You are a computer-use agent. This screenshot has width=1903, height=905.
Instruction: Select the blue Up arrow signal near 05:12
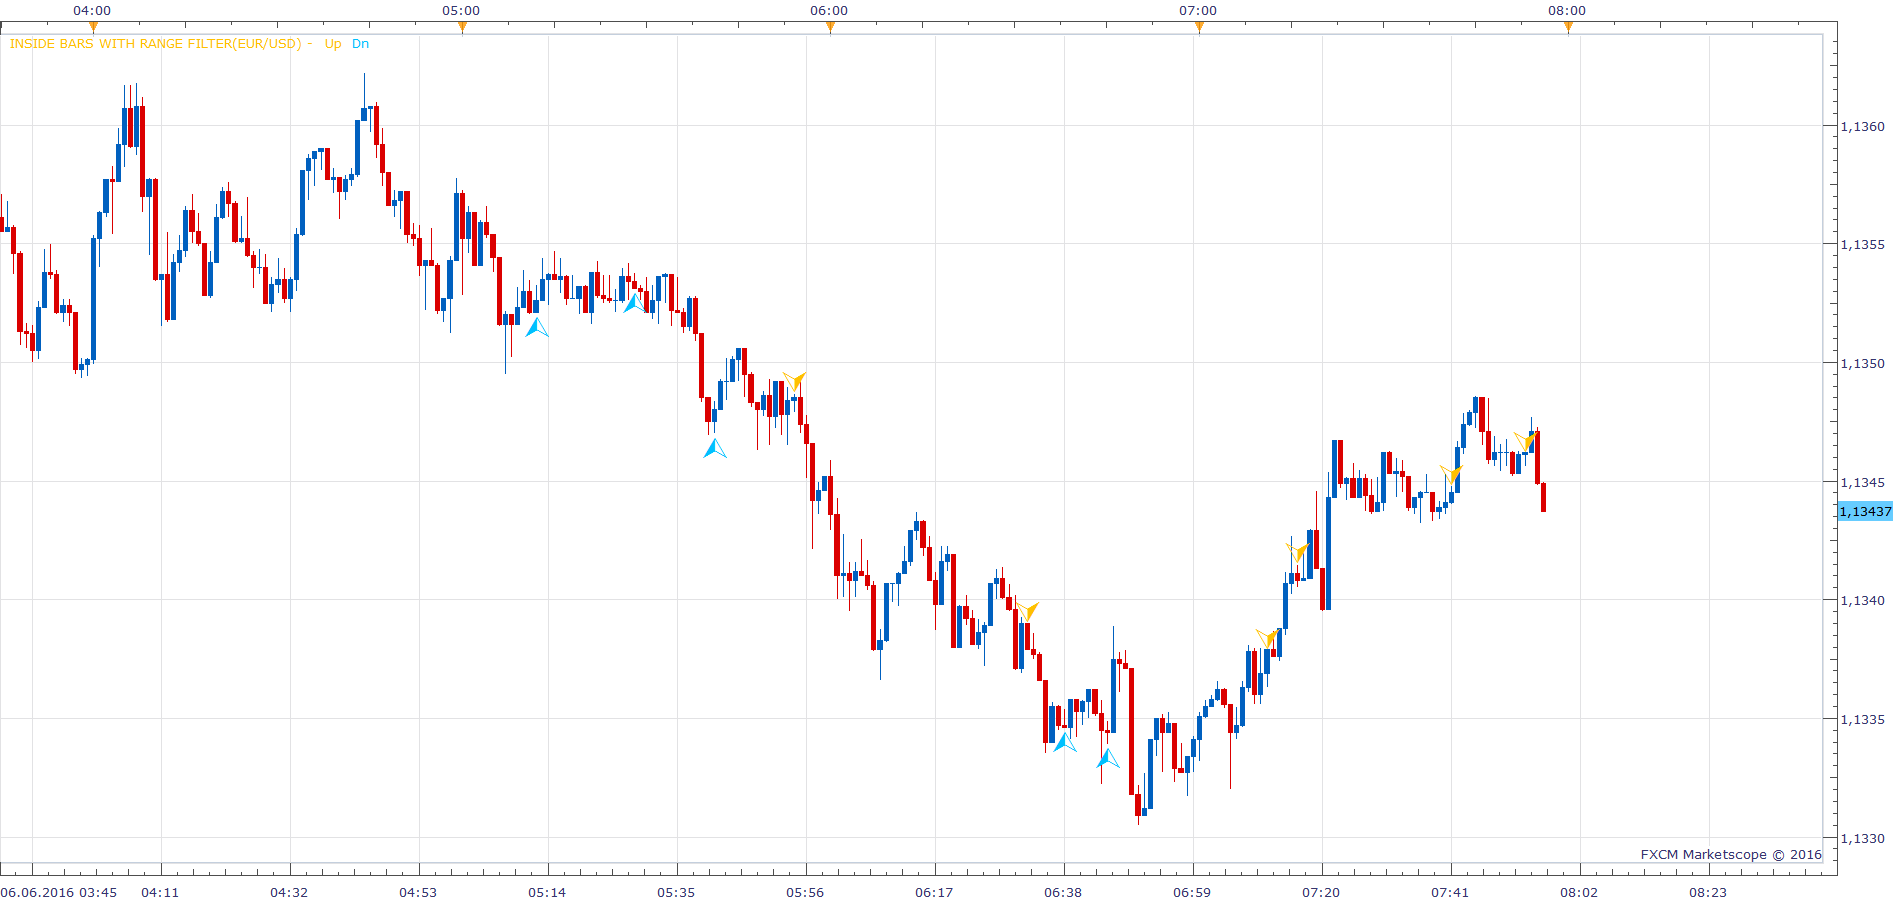(537, 327)
